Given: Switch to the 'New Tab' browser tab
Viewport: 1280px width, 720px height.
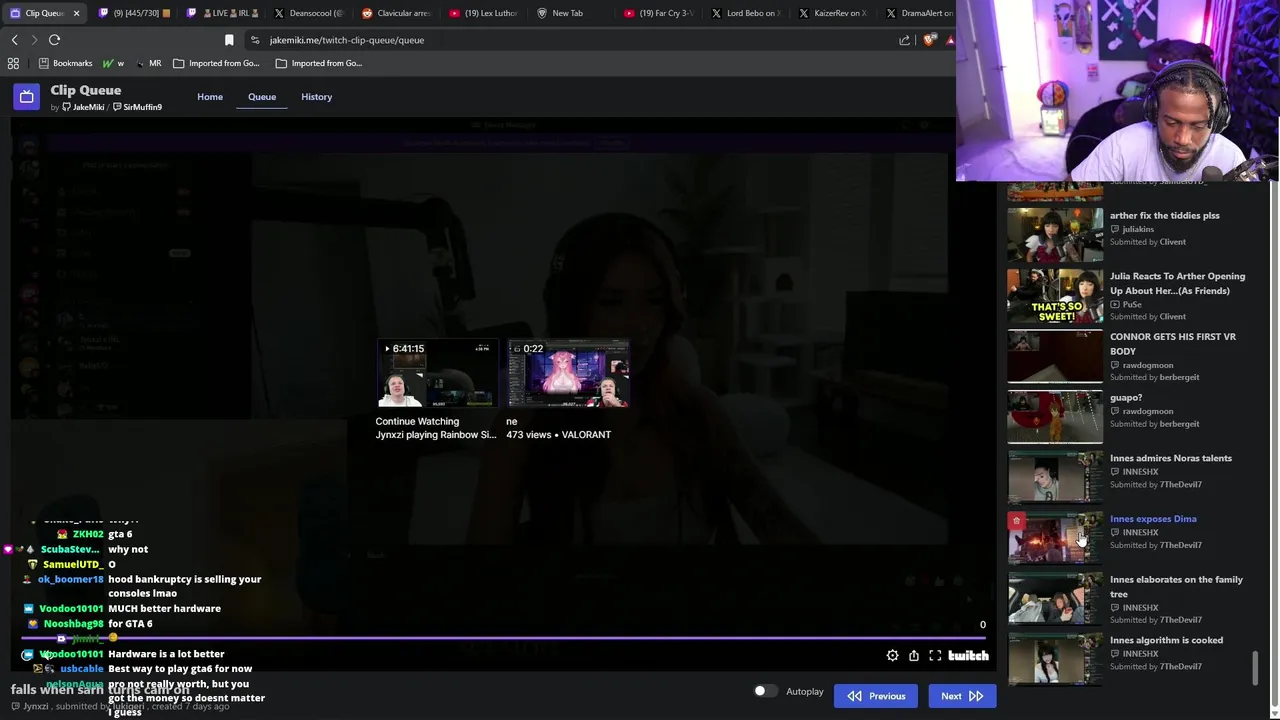Looking at the screenshot, I should point(571,13).
